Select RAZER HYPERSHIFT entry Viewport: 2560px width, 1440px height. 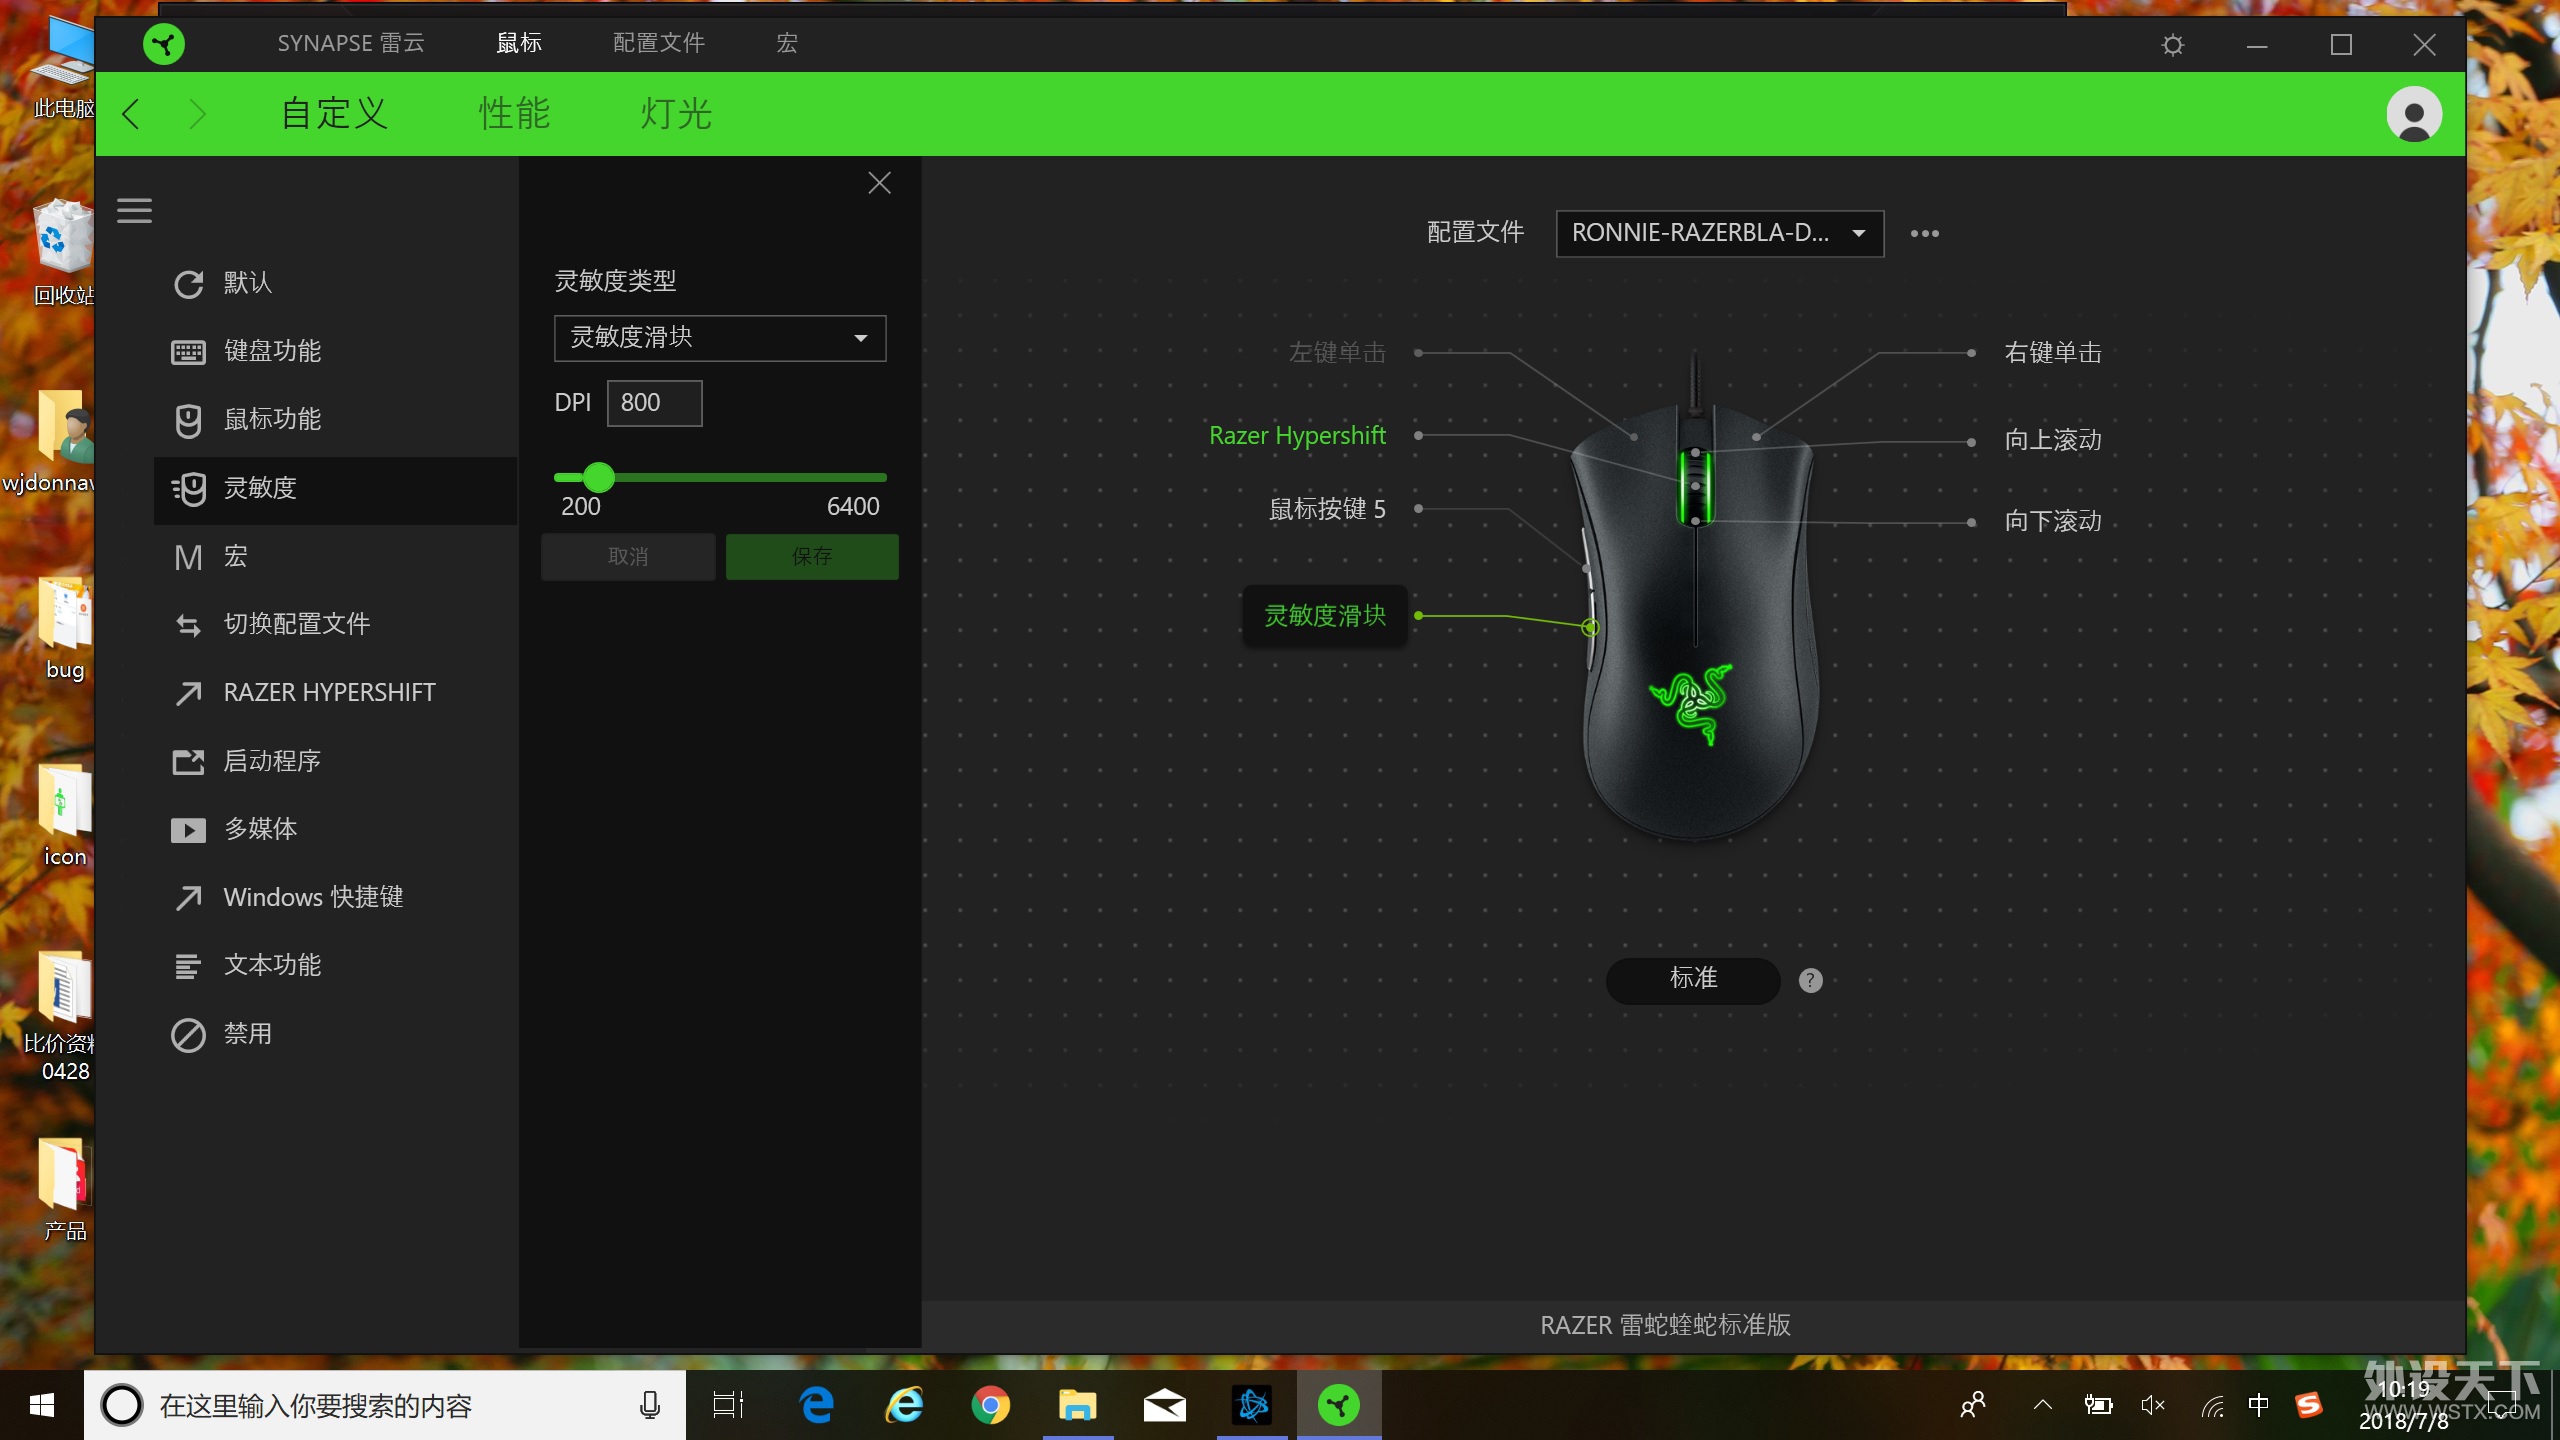[x=336, y=693]
